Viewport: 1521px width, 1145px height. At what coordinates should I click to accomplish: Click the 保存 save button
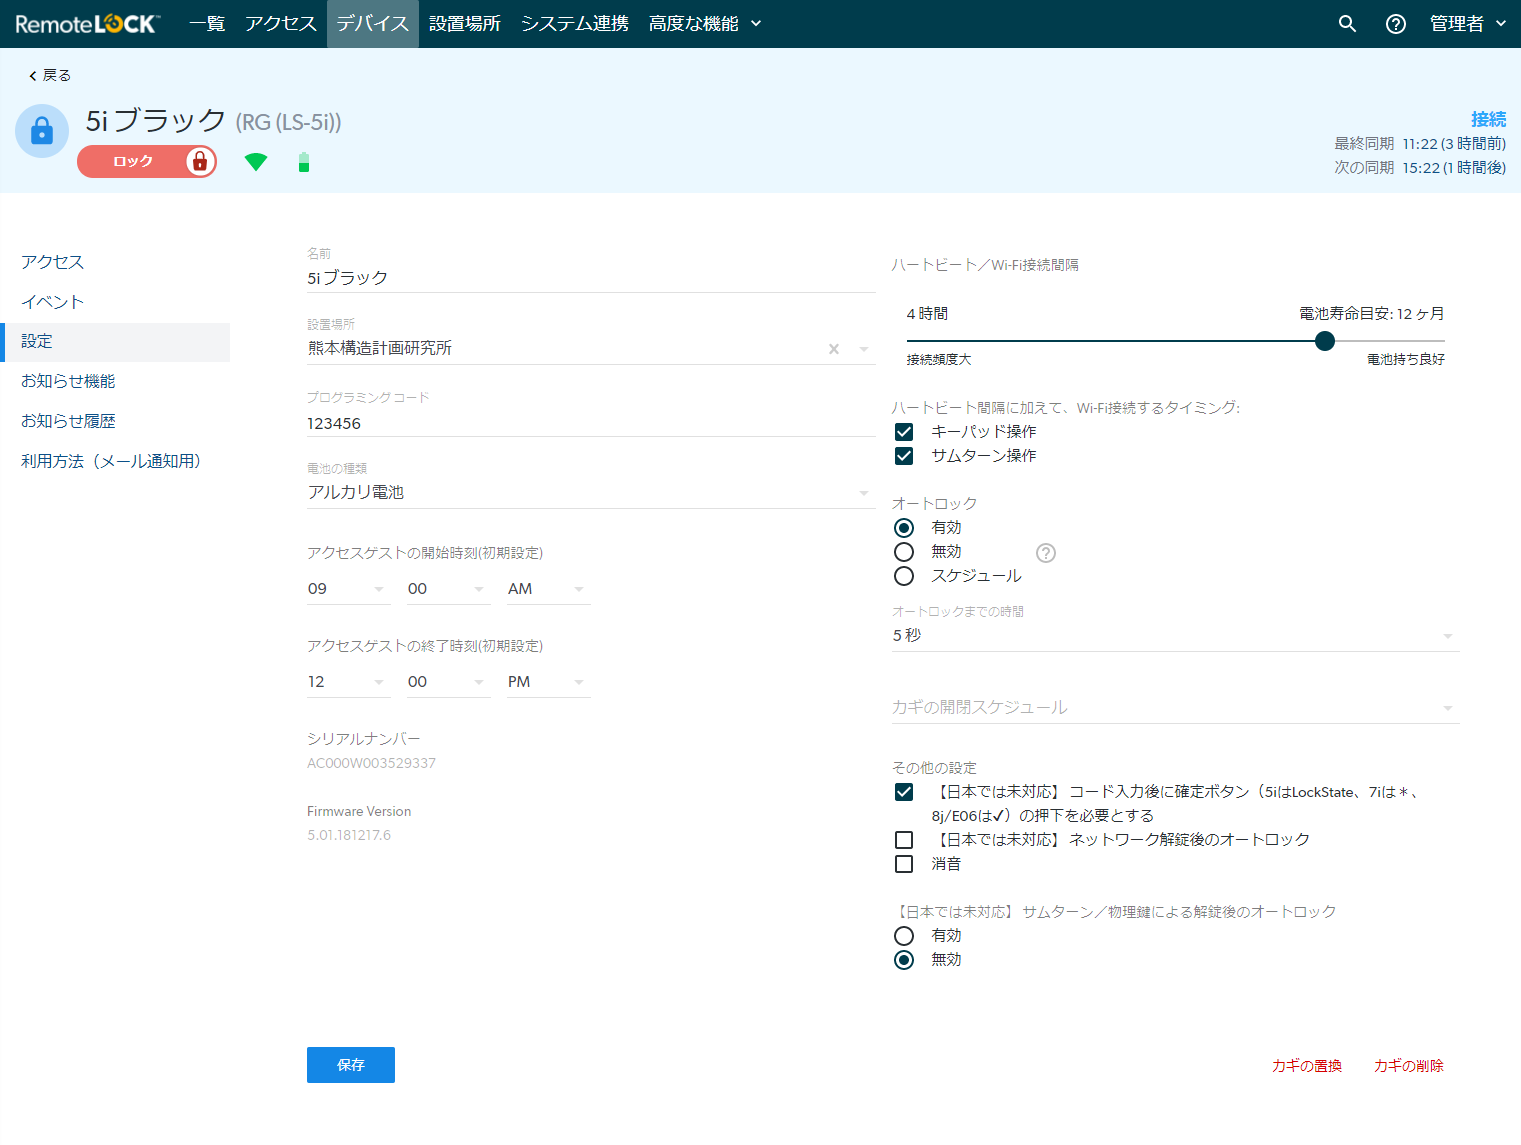pyautogui.click(x=351, y=1065)
